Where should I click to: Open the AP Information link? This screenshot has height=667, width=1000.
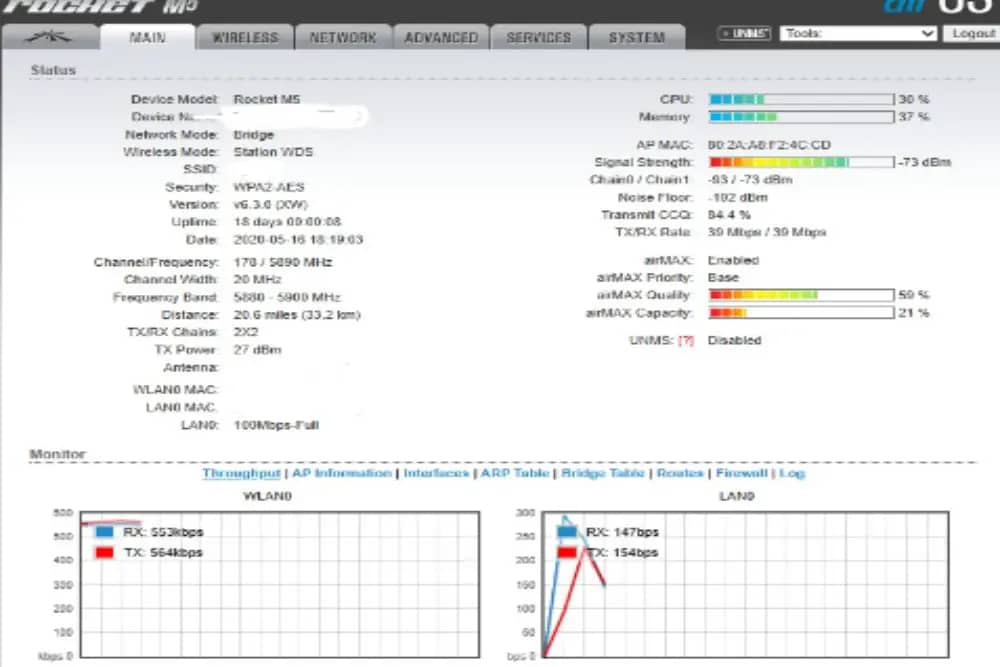[x=342, y=473]
